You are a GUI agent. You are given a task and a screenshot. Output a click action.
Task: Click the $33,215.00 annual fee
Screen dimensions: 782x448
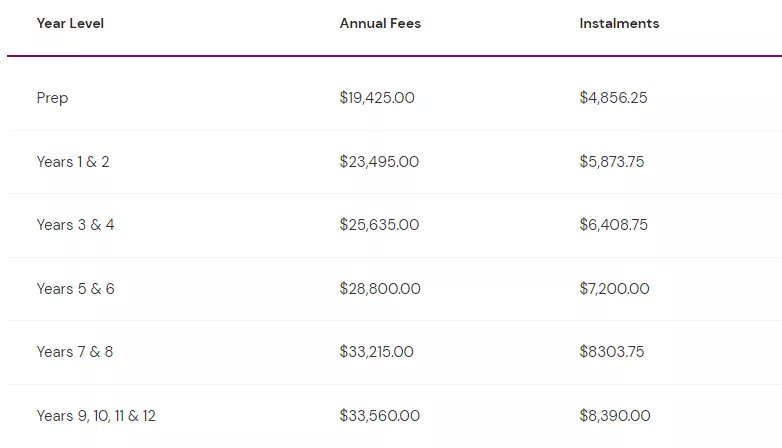(377, 352)
